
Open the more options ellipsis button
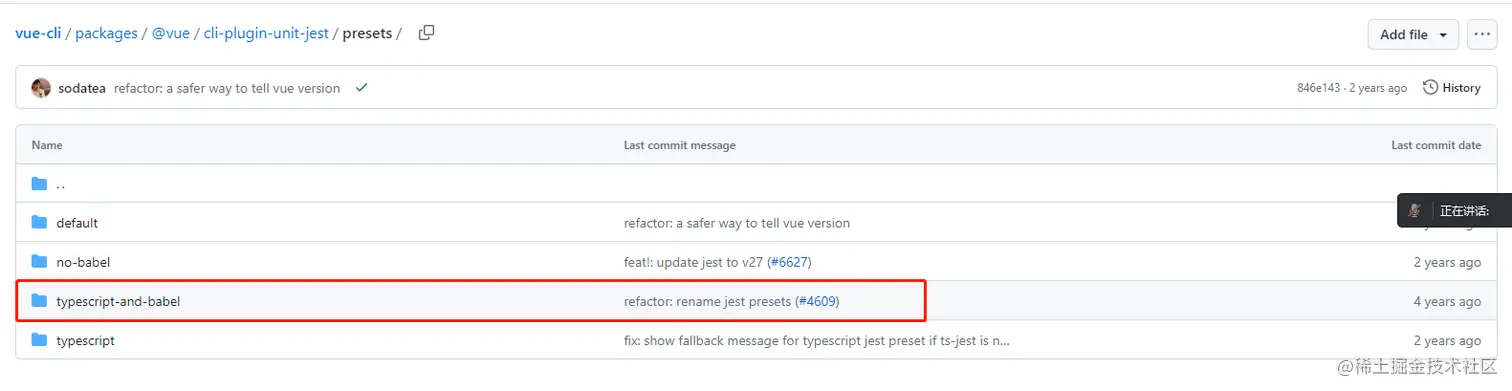click(x=1482, y=34)
